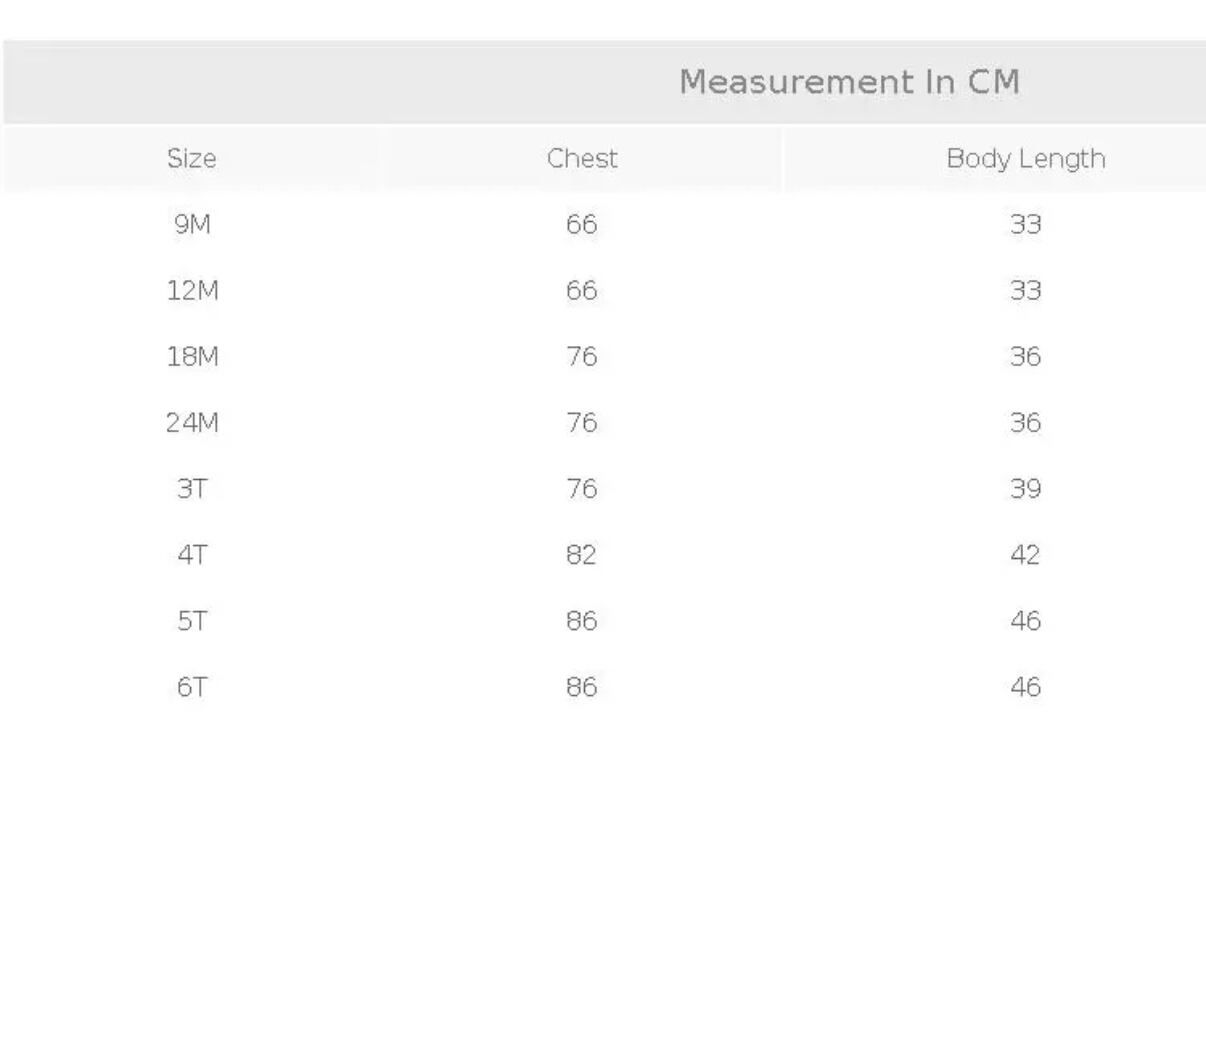
Task: Click the 4T size label
Action: coord(192,554)
